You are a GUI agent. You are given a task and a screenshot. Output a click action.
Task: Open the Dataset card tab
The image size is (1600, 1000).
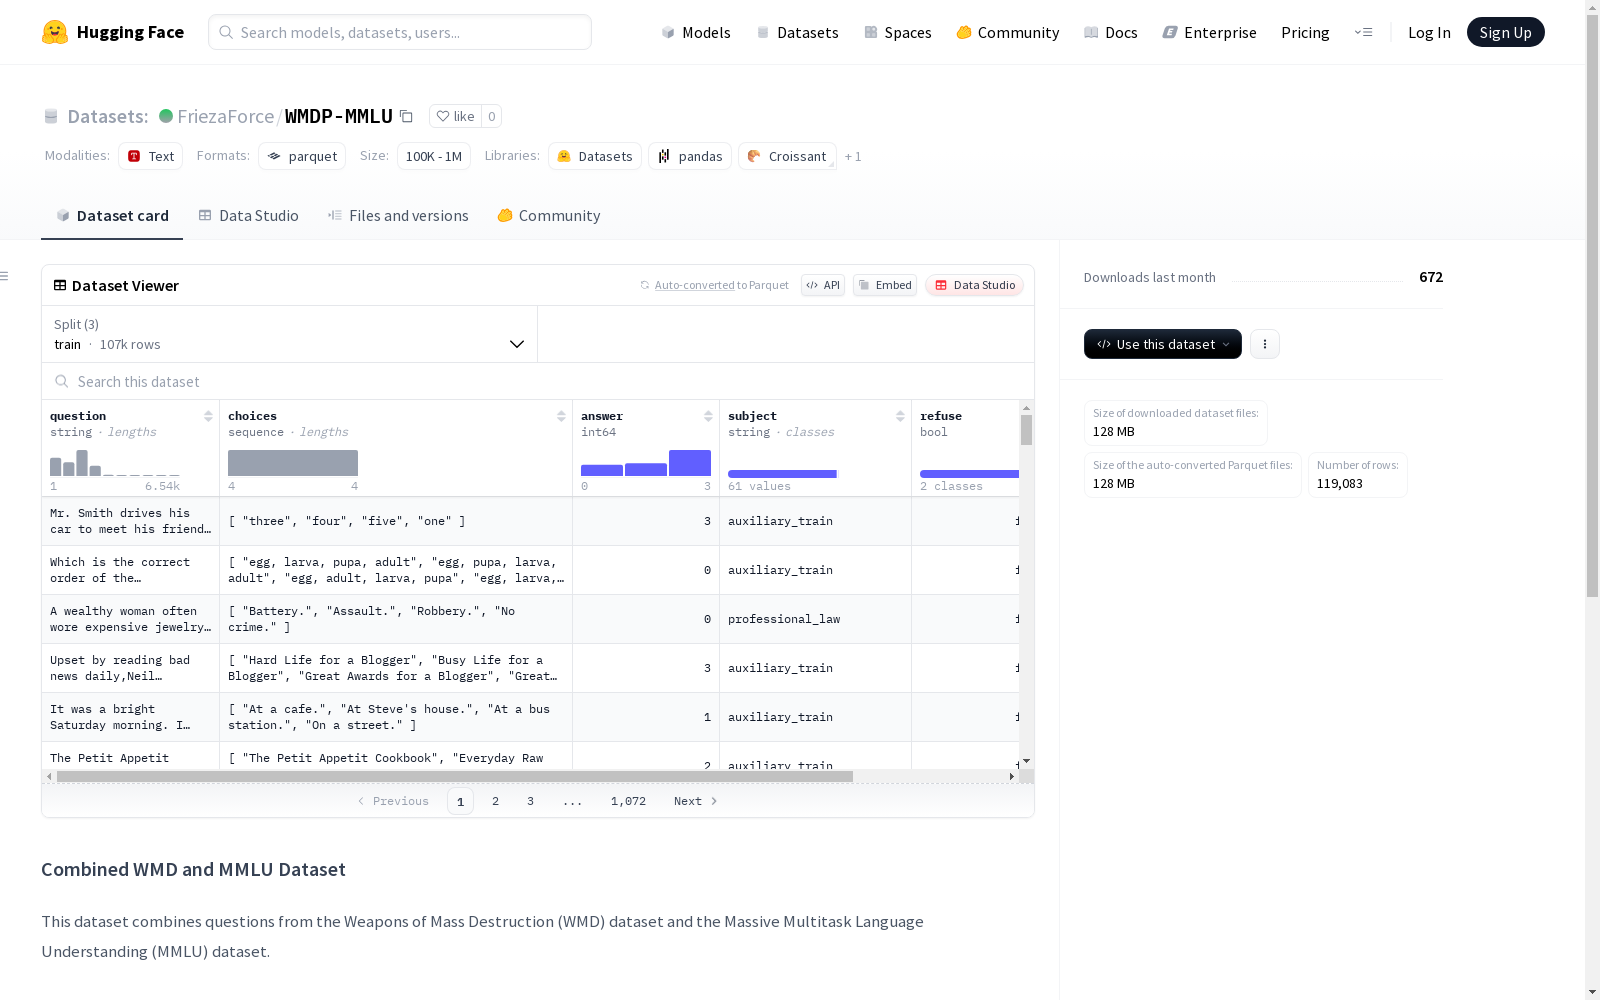(x=112, y=216)
